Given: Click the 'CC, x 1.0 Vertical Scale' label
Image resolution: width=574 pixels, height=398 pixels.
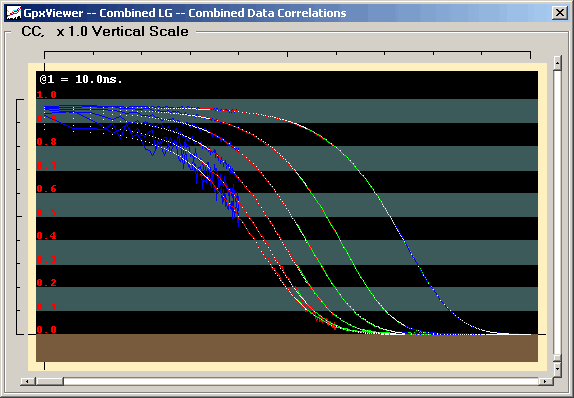Looking at the screenshot, I should [105, 31].
